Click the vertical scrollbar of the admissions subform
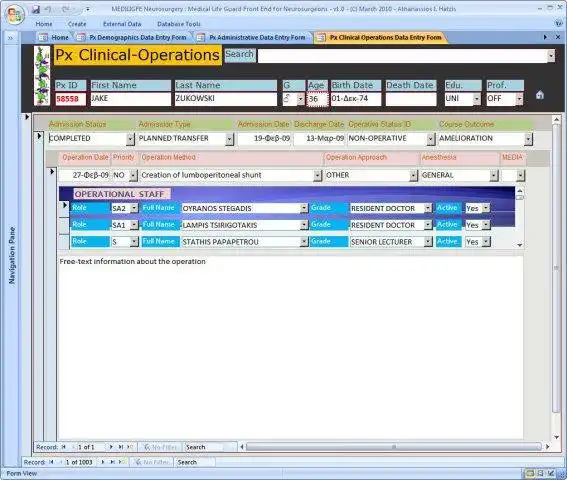The width and height of the screenshot is (567, 480). pos(556,278)
